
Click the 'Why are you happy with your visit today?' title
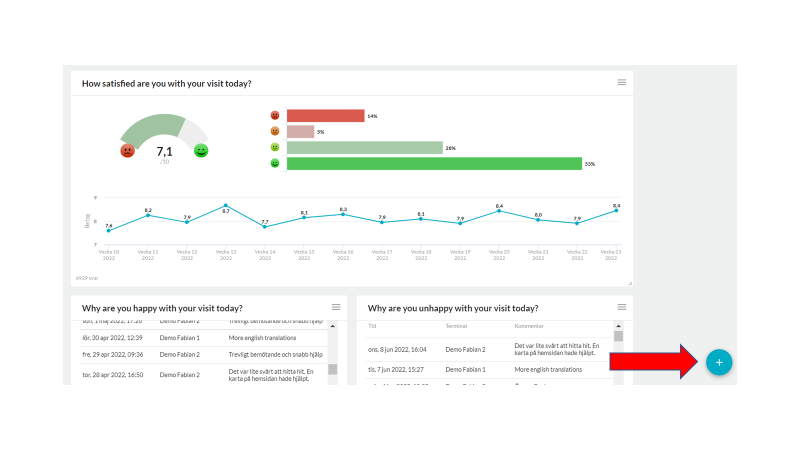[x=162, y=308]
